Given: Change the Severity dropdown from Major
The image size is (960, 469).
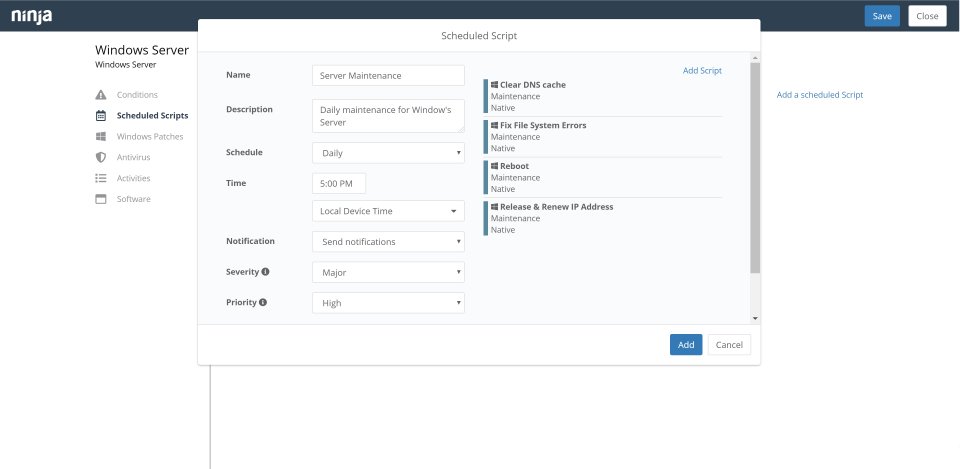Looking at the screenshot, I should point(388,272).
